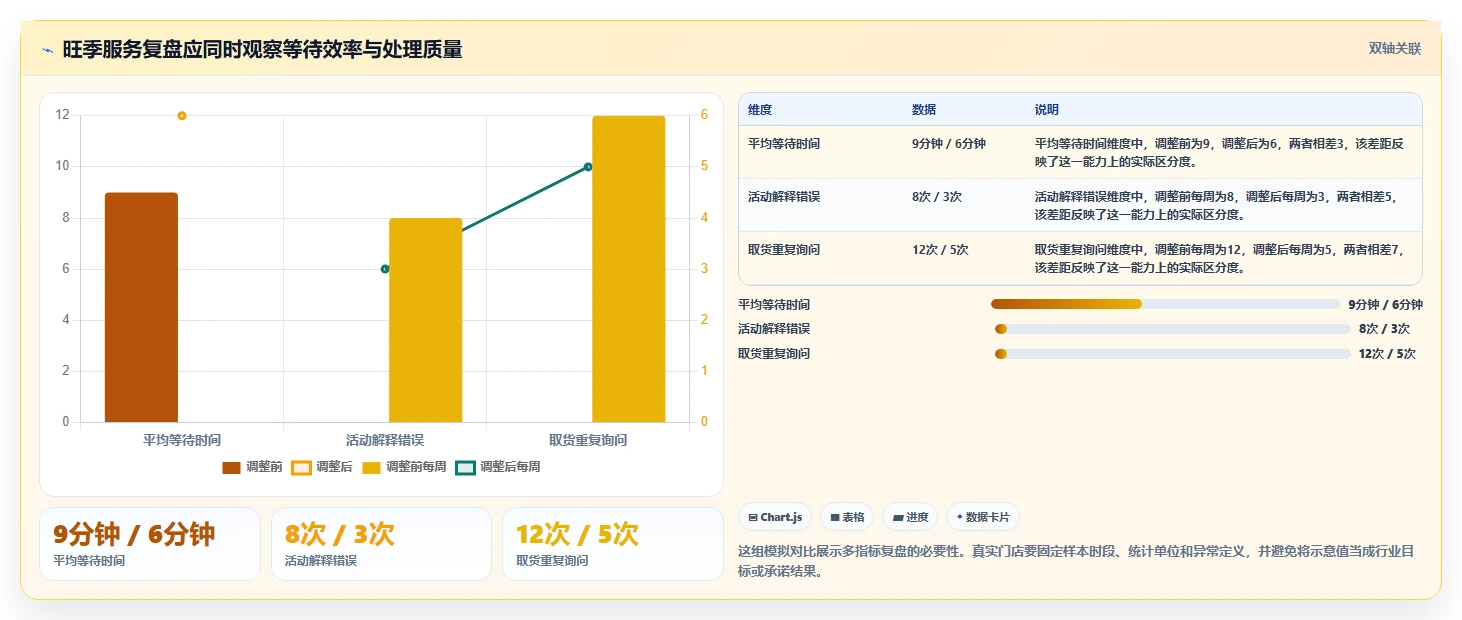The image size is (1462, 620).
Task: Click the 取货重复询问 label beside its progress bar
Action: (774, 354)
